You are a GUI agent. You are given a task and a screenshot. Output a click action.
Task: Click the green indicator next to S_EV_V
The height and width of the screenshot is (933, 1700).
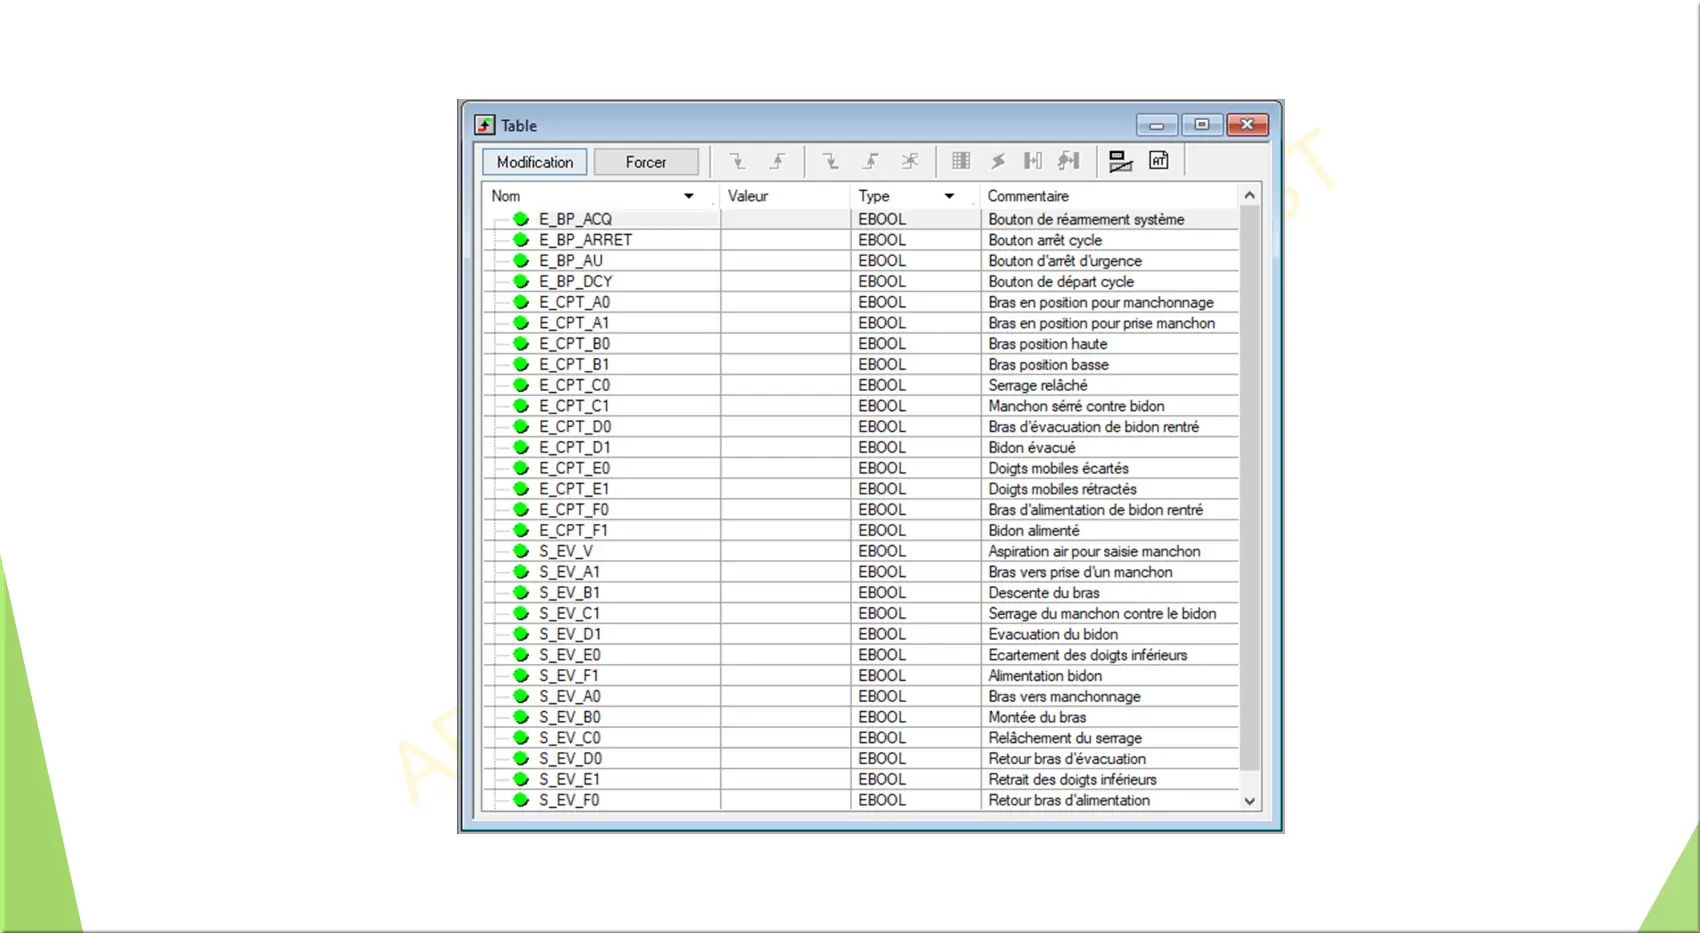[521, 551]
